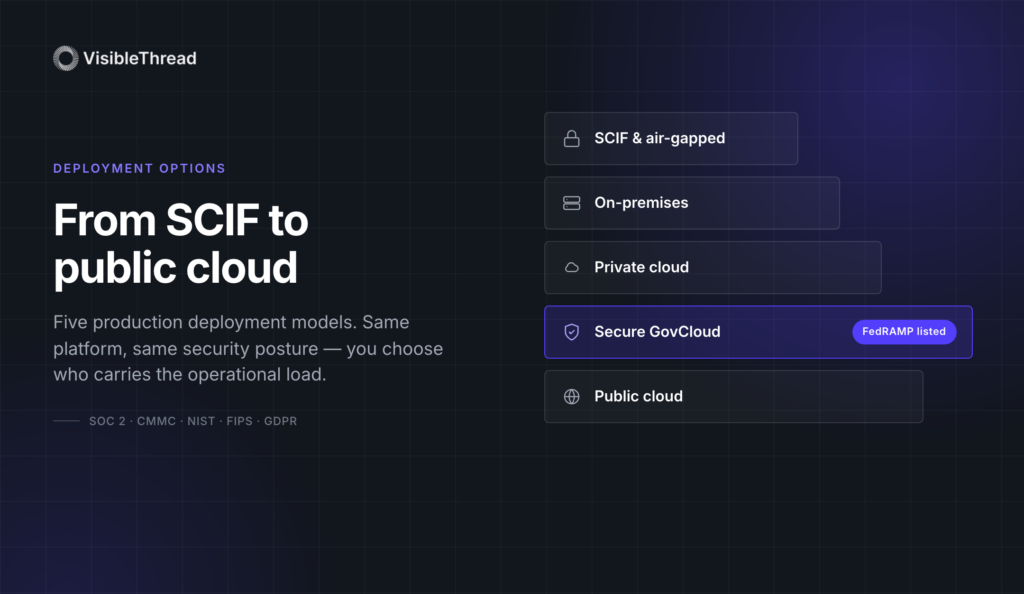Select the On-premises deployment card

[x=692, y=203]
